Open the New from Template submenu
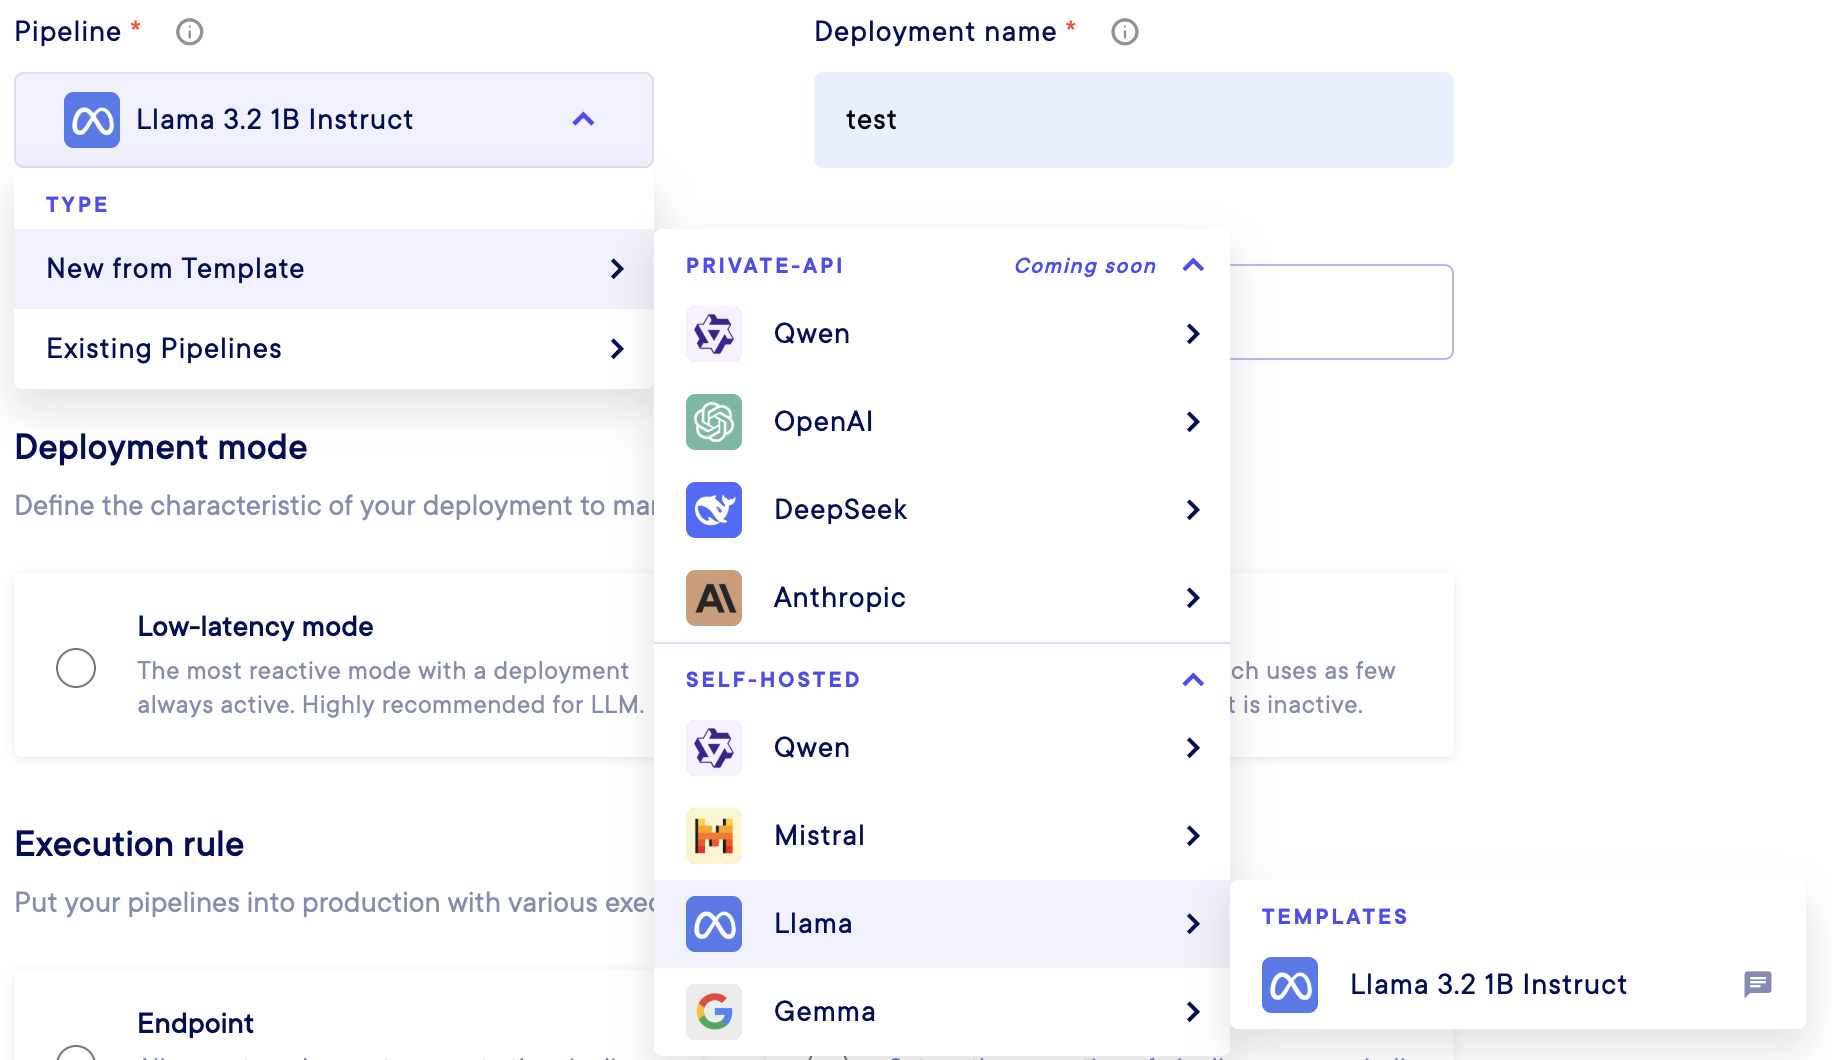The width and height of the screenshot is (1832, 1060). (x=334, y=269)
